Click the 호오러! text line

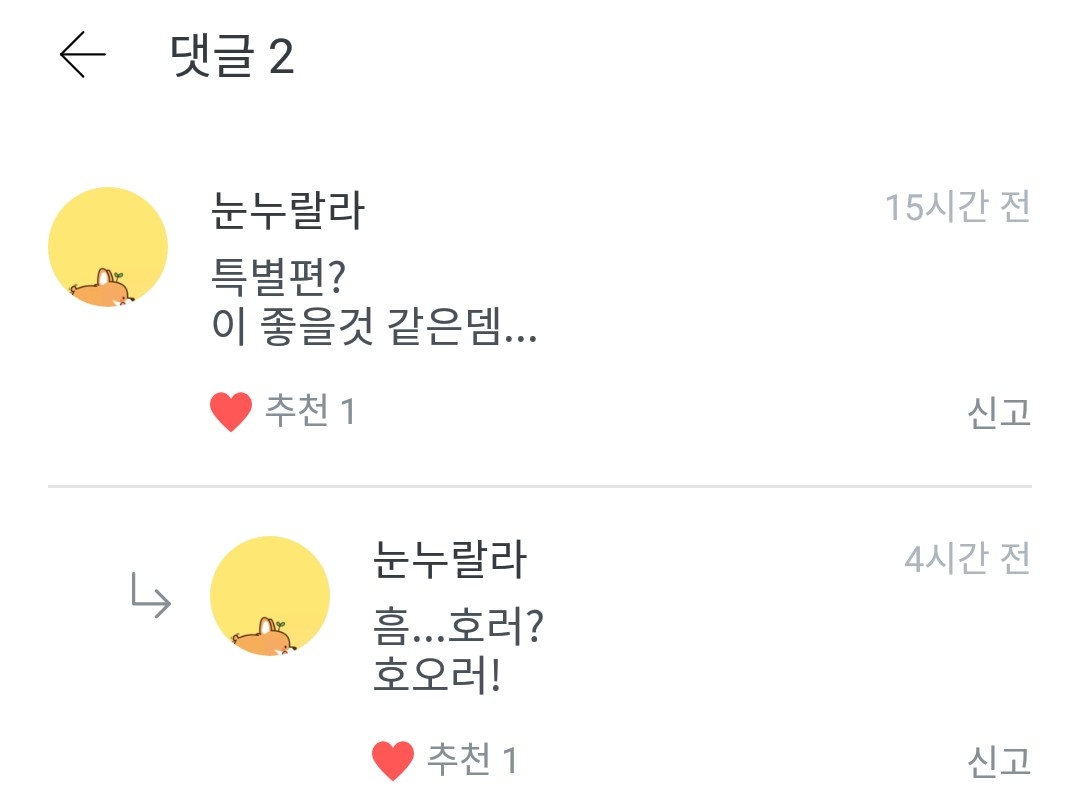click(x=436, y=677)
